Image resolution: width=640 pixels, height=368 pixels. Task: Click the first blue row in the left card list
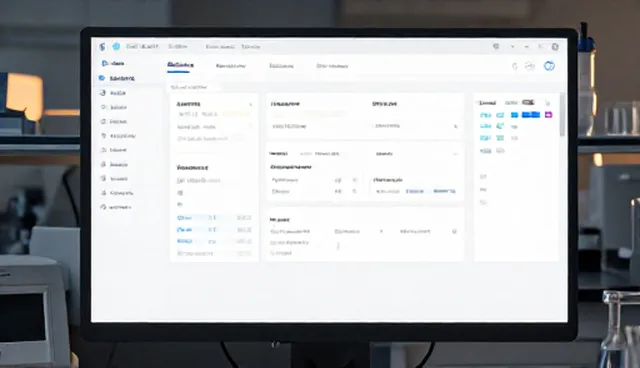coord(214,218)
